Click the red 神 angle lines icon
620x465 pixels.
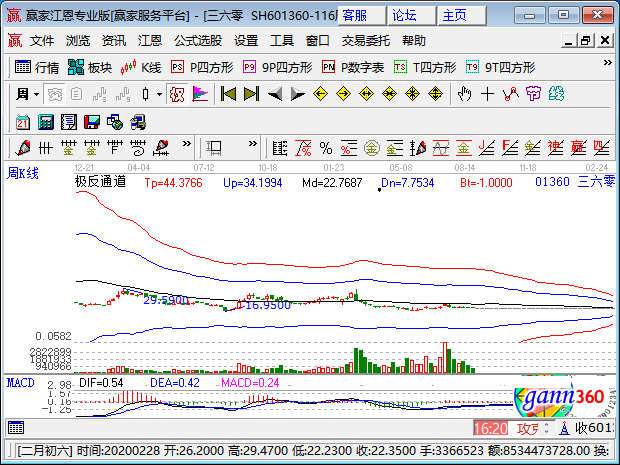[555, 148]
